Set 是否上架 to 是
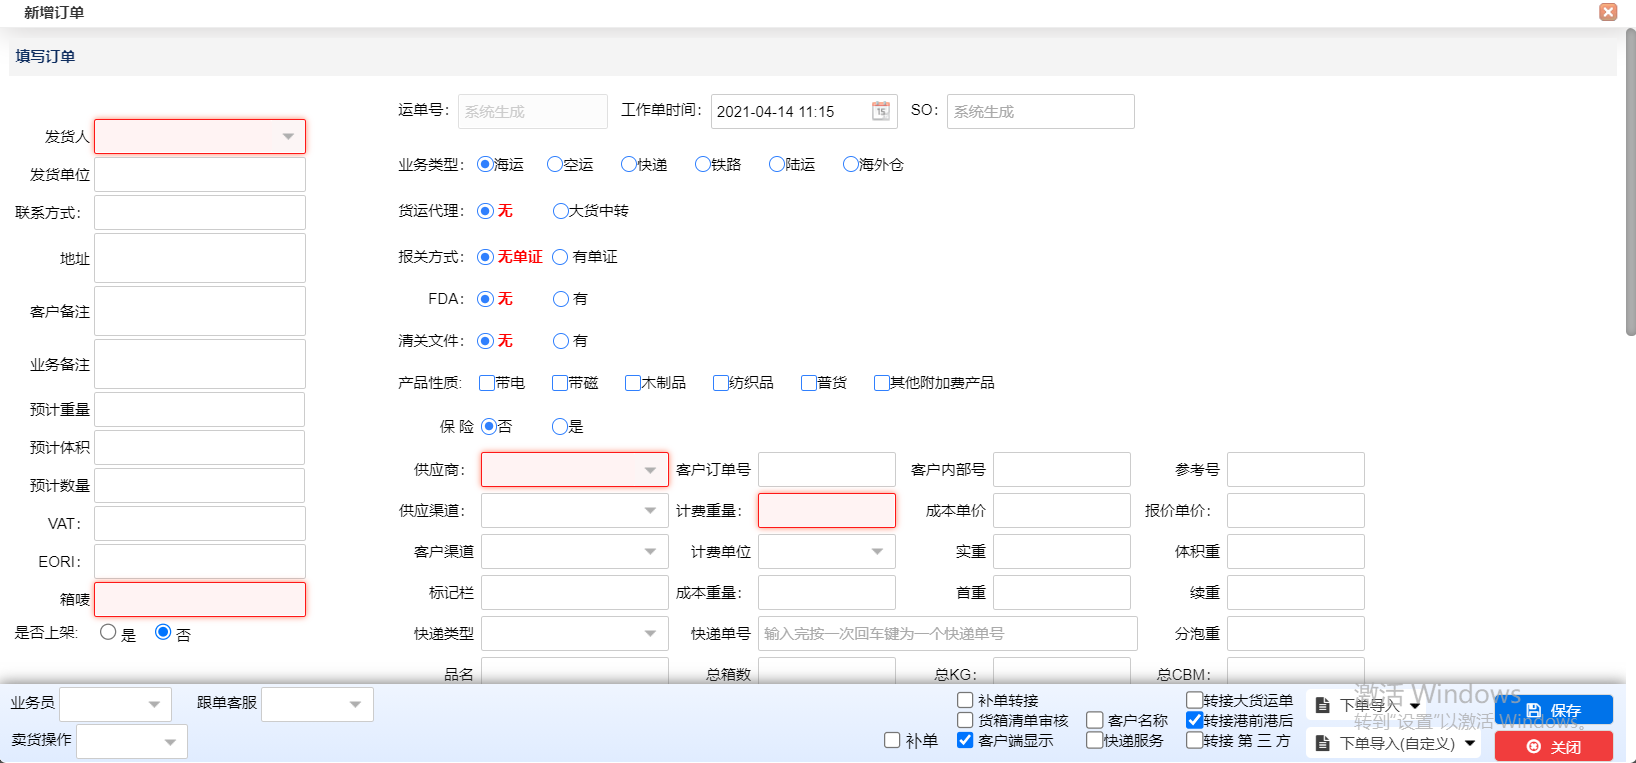1636x763 pixels. (108, 632)
